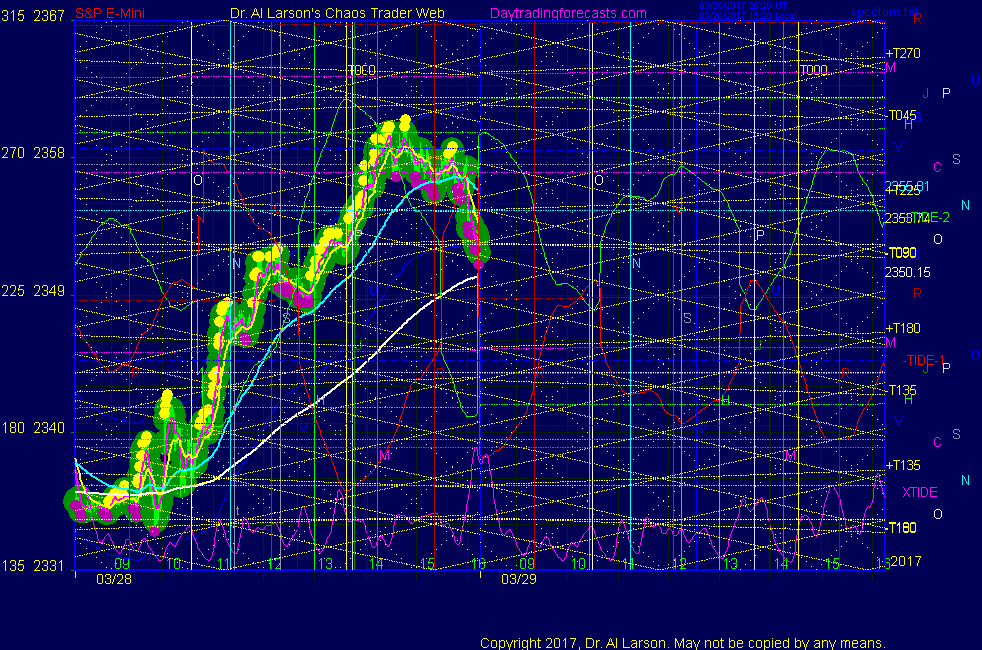
Task: Click the T000 marker in the 03/28 session
Action: 362,70
